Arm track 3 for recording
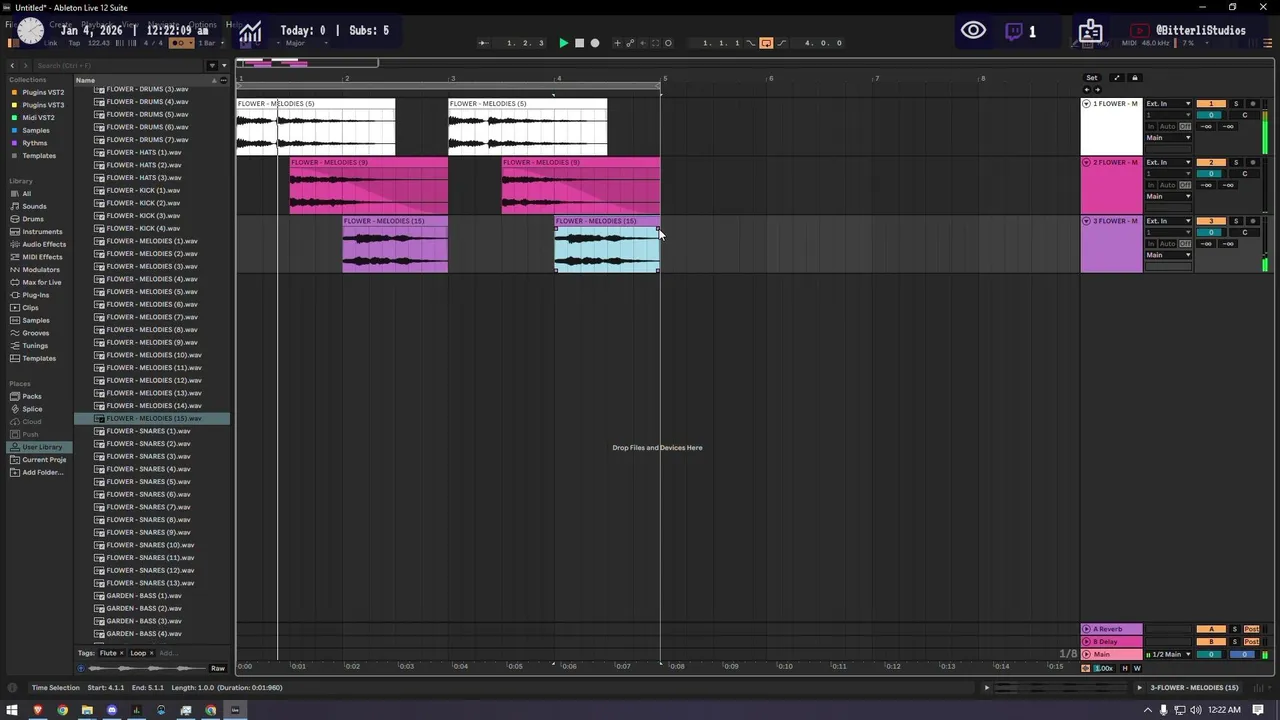The image size is (1280, 720). 1252,221
